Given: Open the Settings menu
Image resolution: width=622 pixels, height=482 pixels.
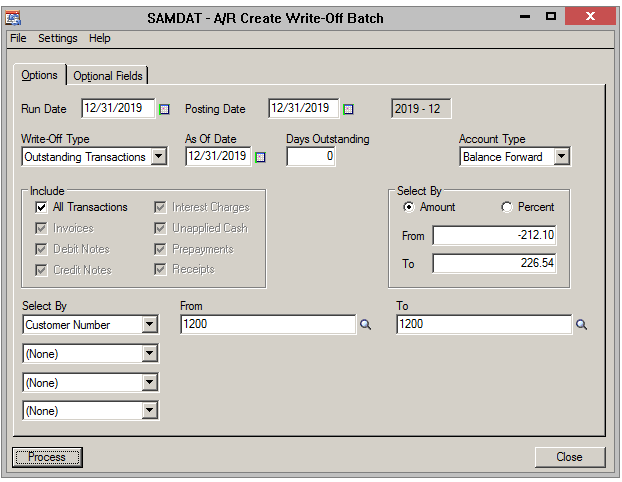Looking at the screenshot, I should point(58,38).
